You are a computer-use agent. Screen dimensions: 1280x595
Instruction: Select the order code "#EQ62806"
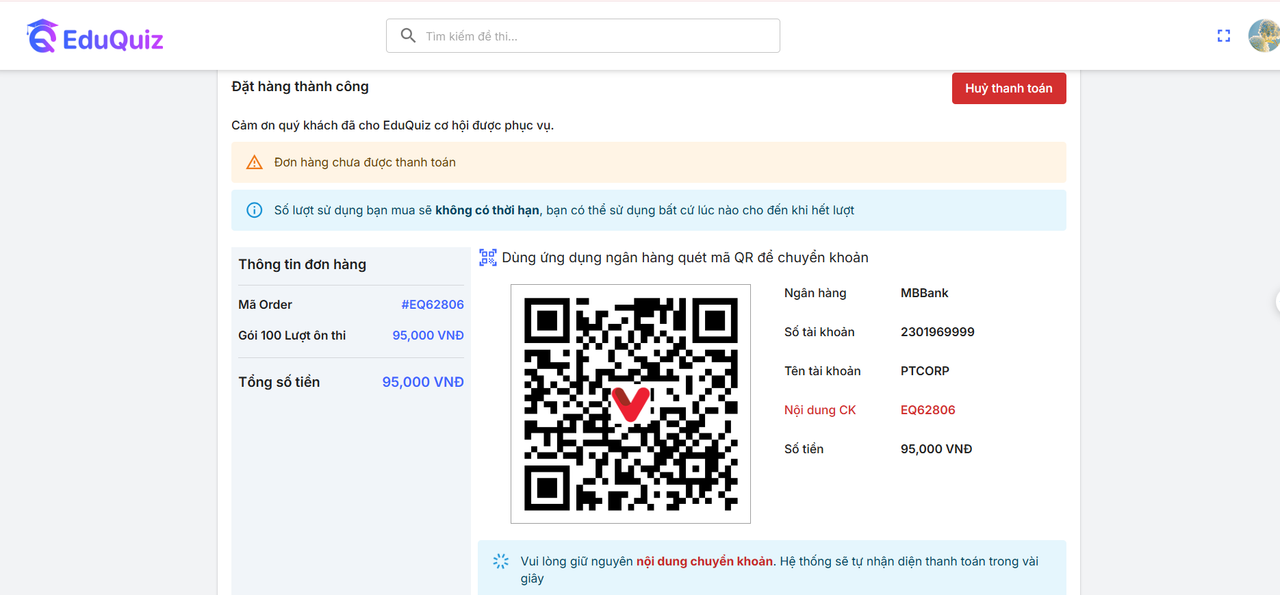[433, 304]
